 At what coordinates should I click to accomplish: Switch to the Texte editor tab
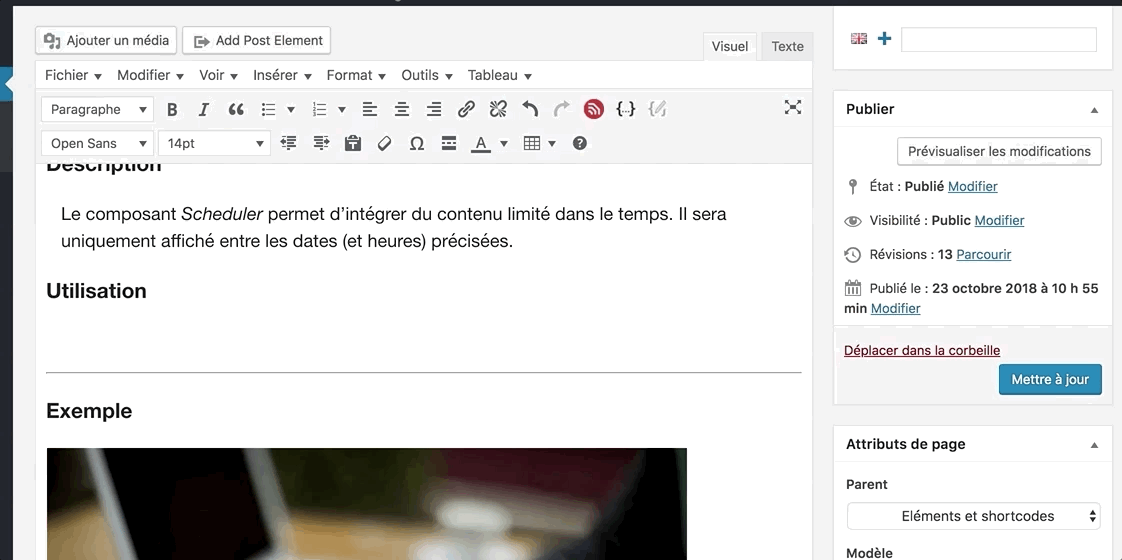pyautogui.click(x=787, y=46)
